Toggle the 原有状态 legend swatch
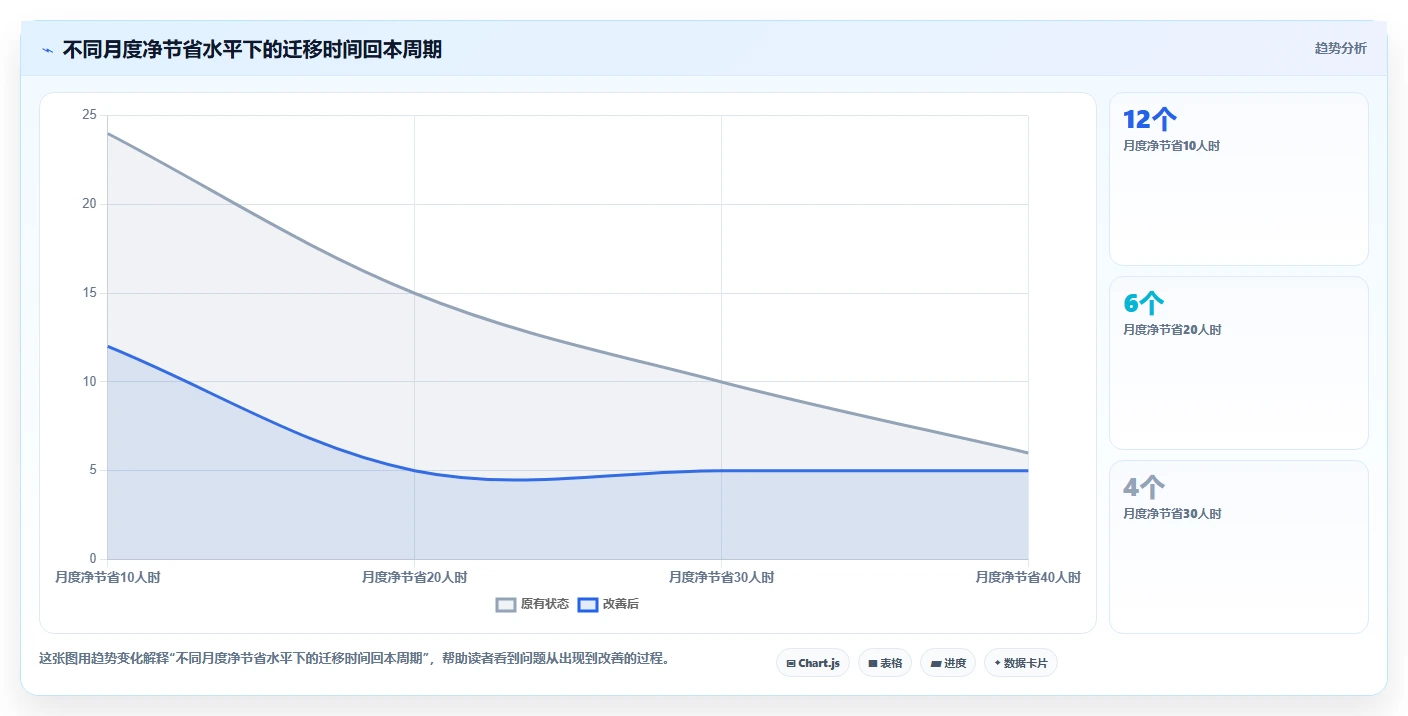This screenshot has height=716, width=1408. tap(506, 604)
